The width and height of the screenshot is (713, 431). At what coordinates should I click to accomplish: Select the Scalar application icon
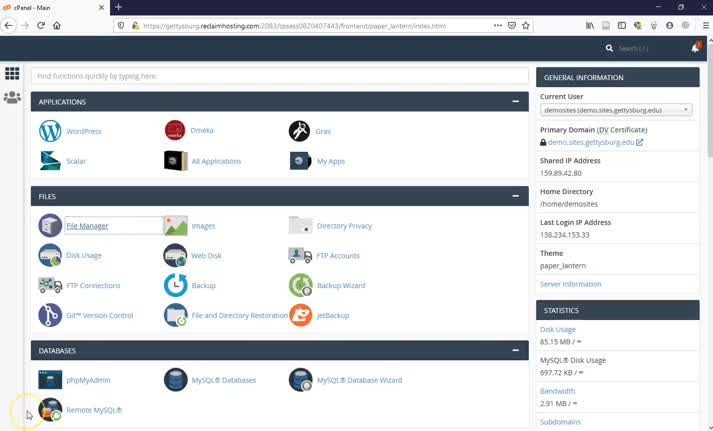[x=50, y=161]
